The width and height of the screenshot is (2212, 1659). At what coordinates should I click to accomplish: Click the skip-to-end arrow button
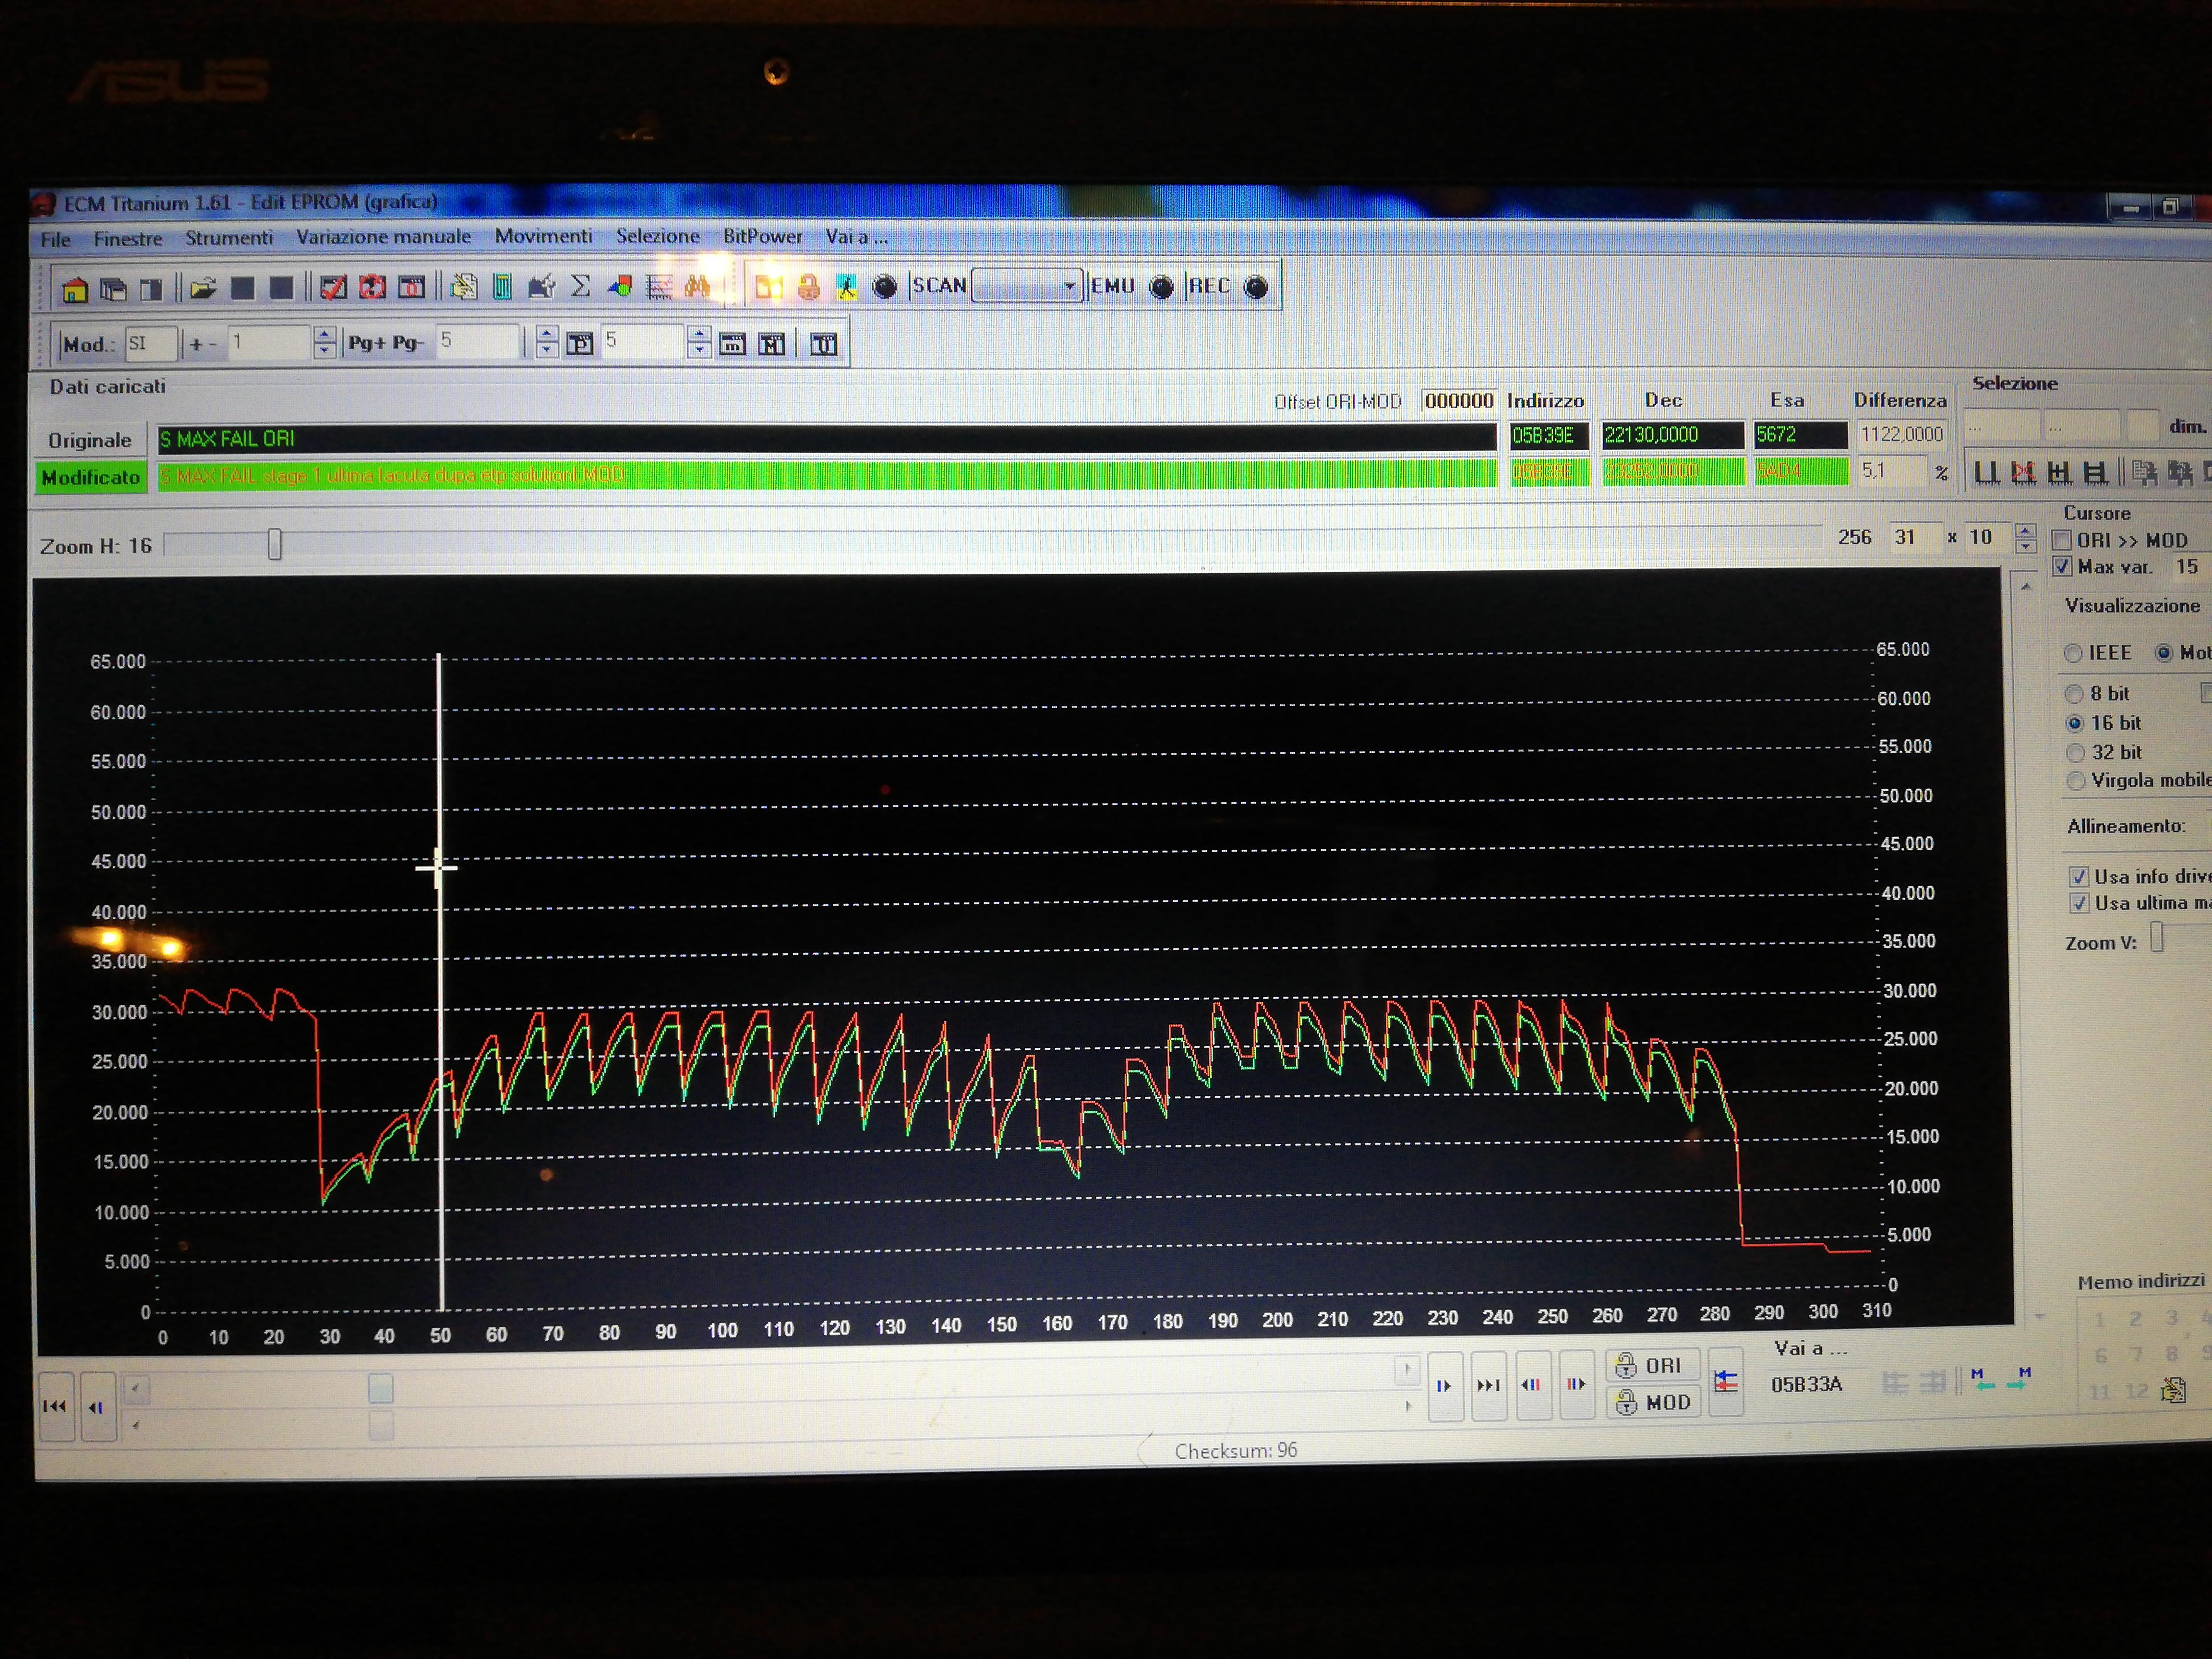(x=1489, y=1385)
